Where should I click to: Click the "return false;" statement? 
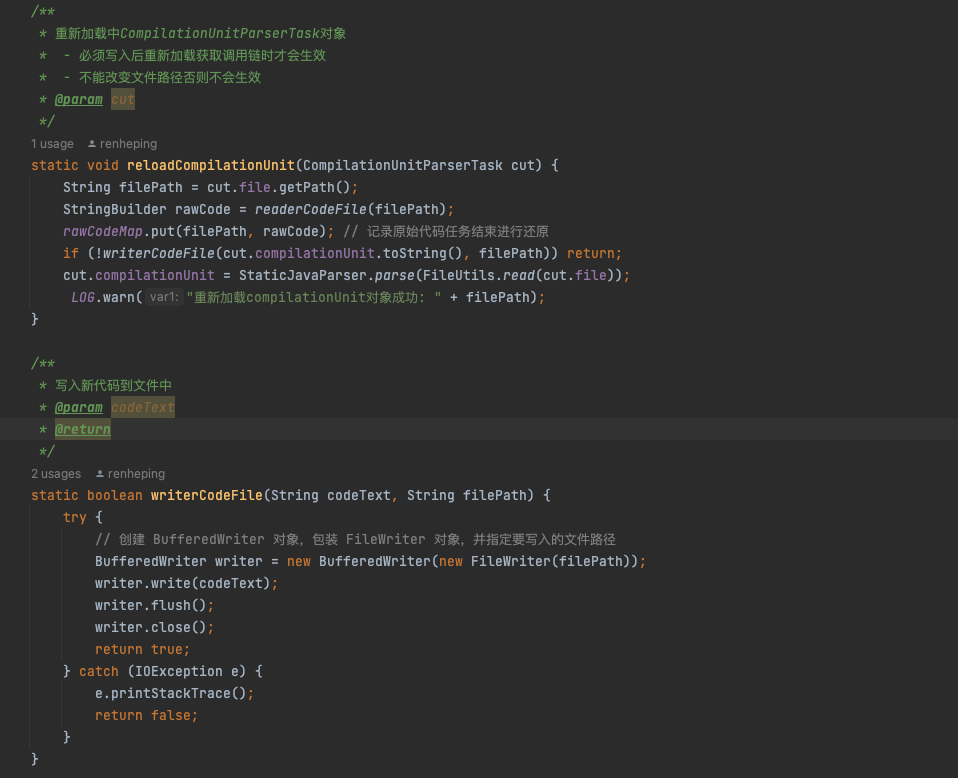coord(146,716)
